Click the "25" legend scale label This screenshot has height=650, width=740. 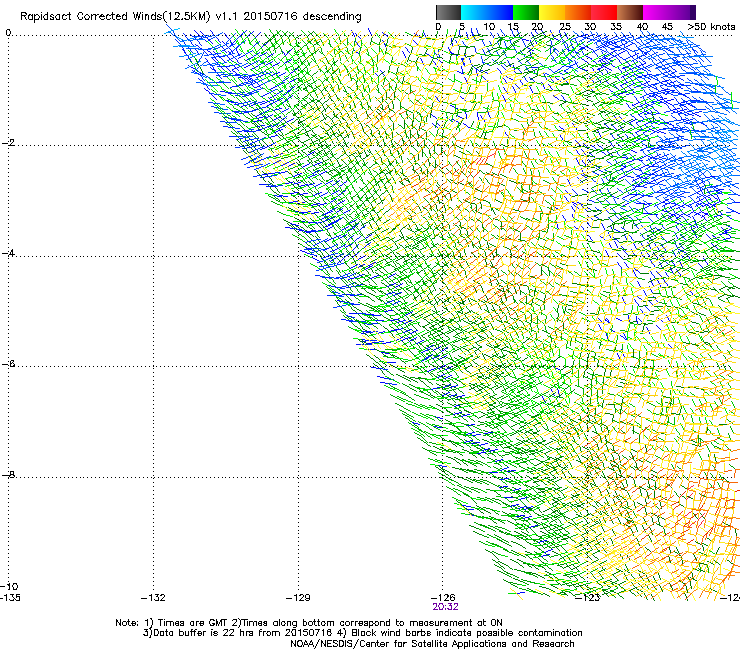564,27
